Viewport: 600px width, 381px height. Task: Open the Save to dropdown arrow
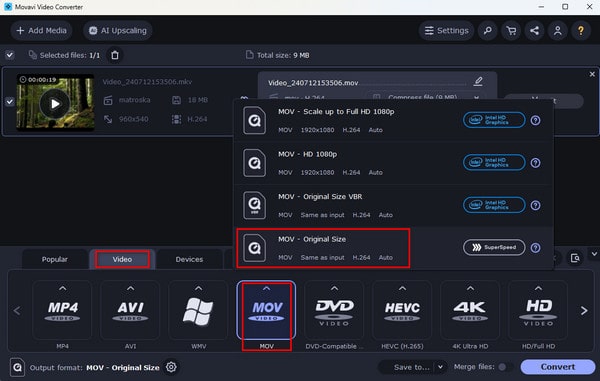tap(441, 367)
